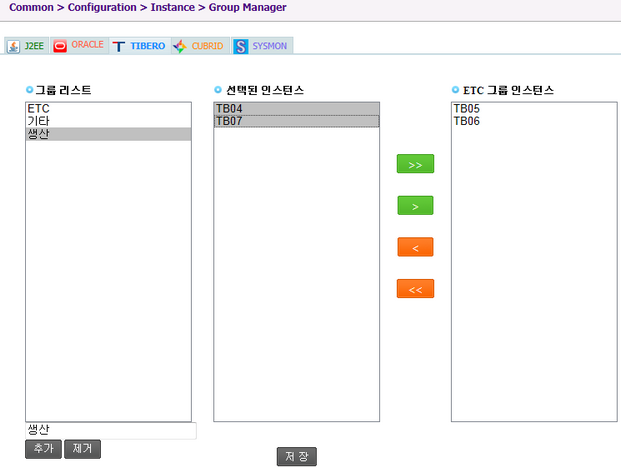The height and width of the screenshot is (468, 621).
Task: Click the green single-right arrow button
Action: (x=415, y=206)
